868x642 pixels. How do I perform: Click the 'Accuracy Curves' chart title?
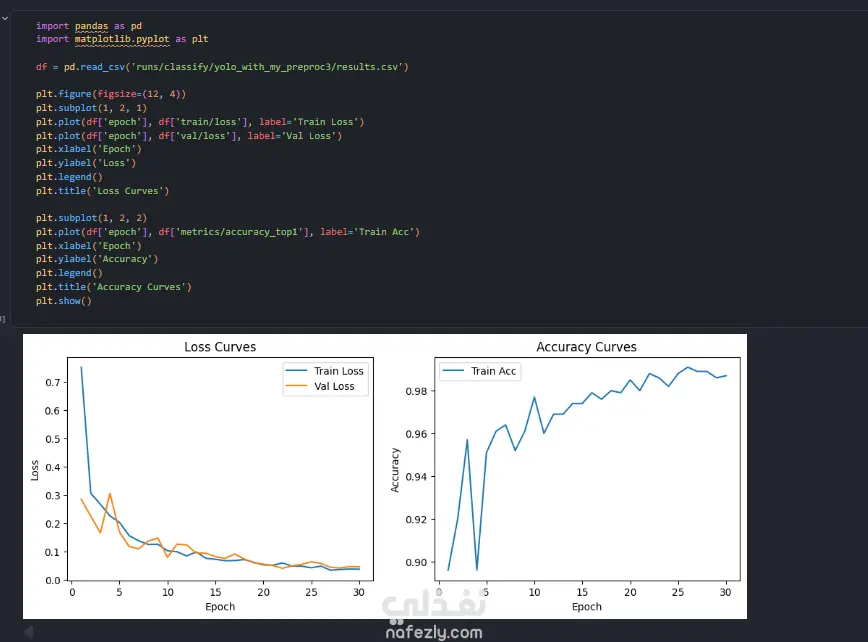click(x=586, y=347)
